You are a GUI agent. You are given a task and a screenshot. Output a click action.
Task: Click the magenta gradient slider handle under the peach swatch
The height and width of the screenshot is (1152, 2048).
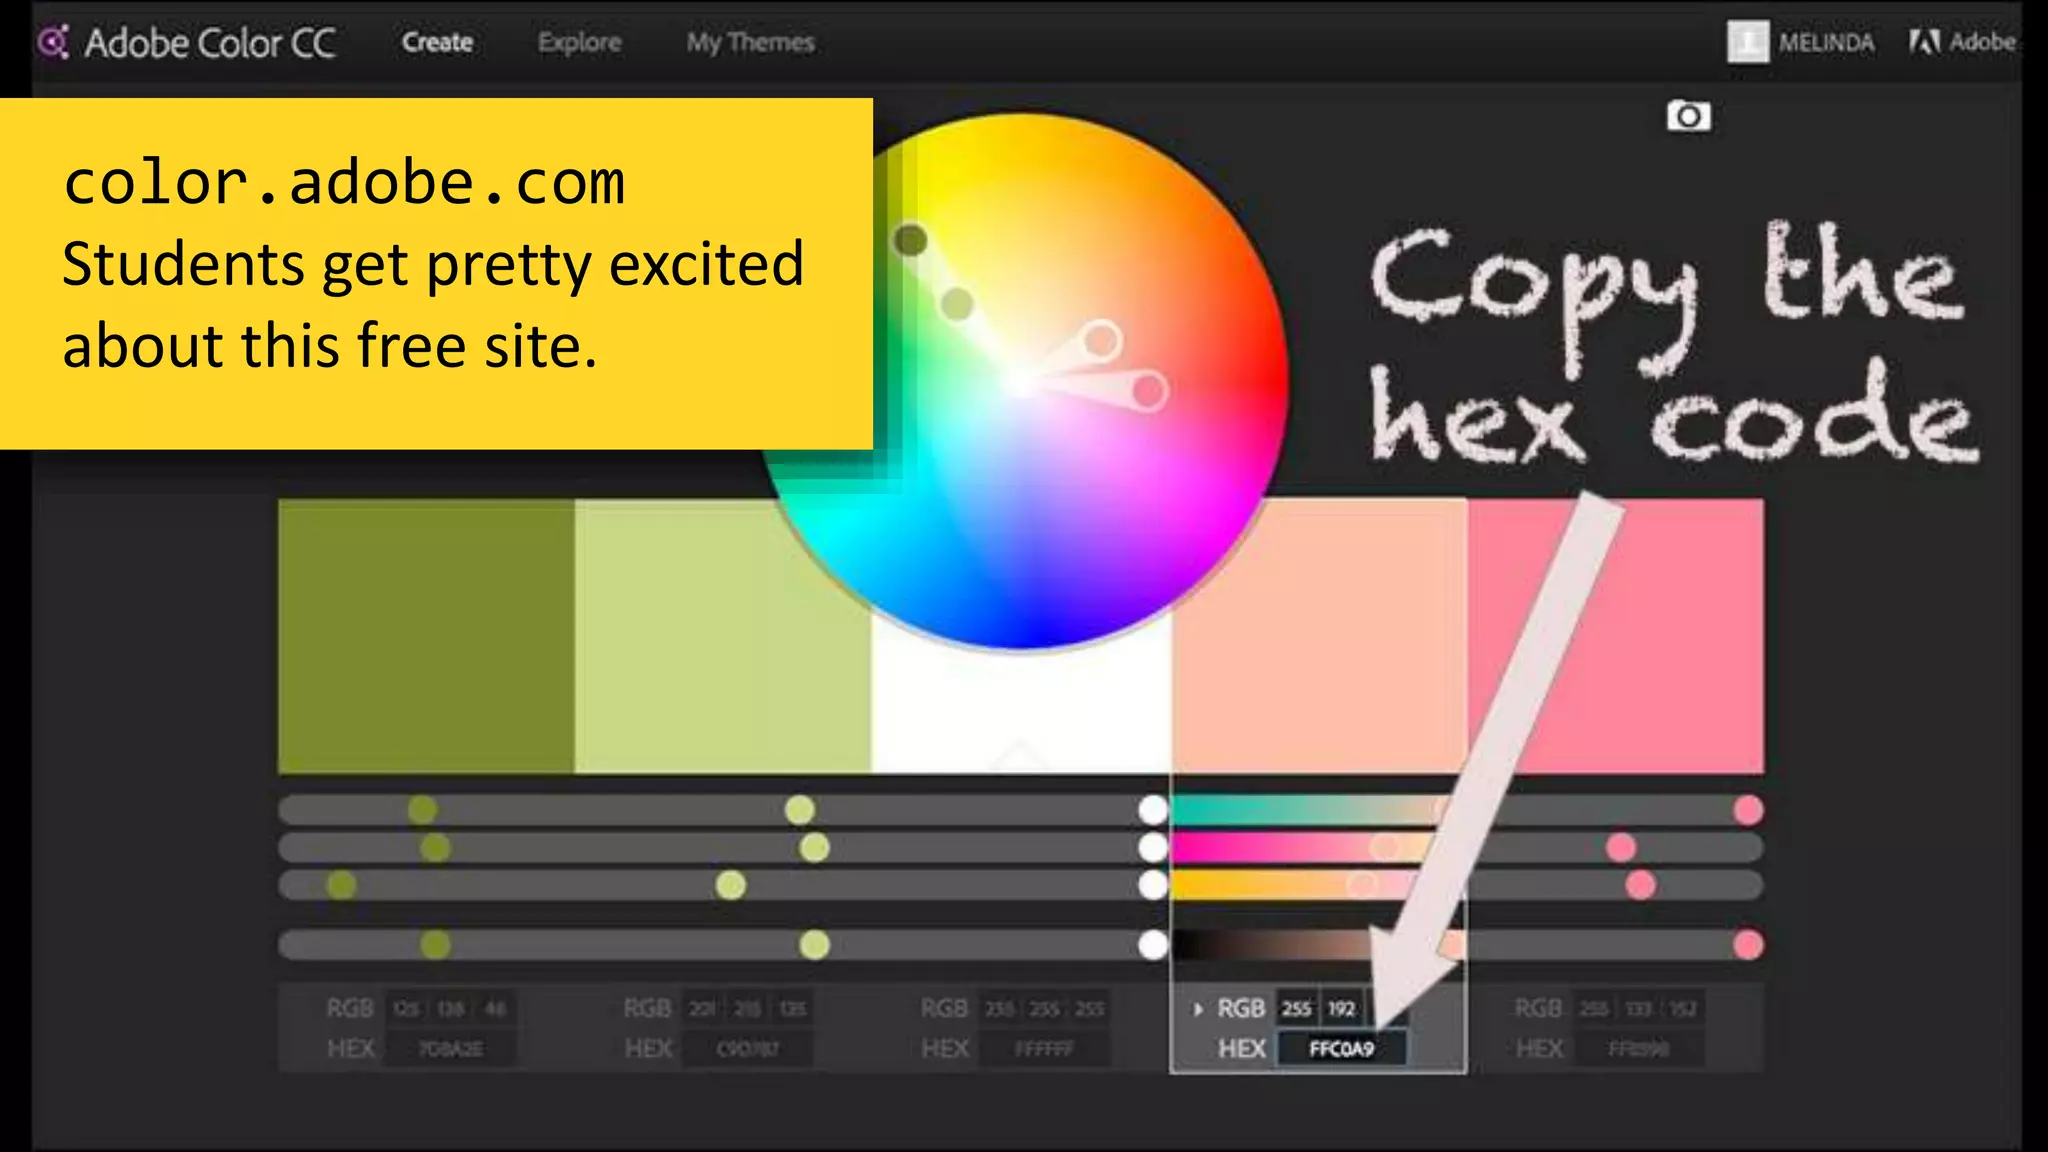click(1385, 848)
